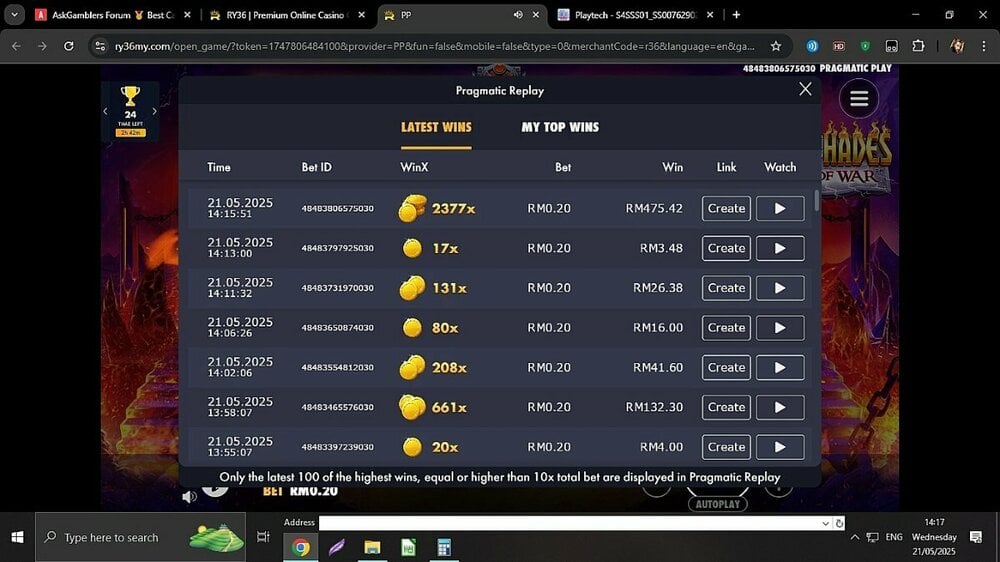Screen dimensions: 1000x562
Task: Click the replay list scrollbar
Action: (816, 200)
